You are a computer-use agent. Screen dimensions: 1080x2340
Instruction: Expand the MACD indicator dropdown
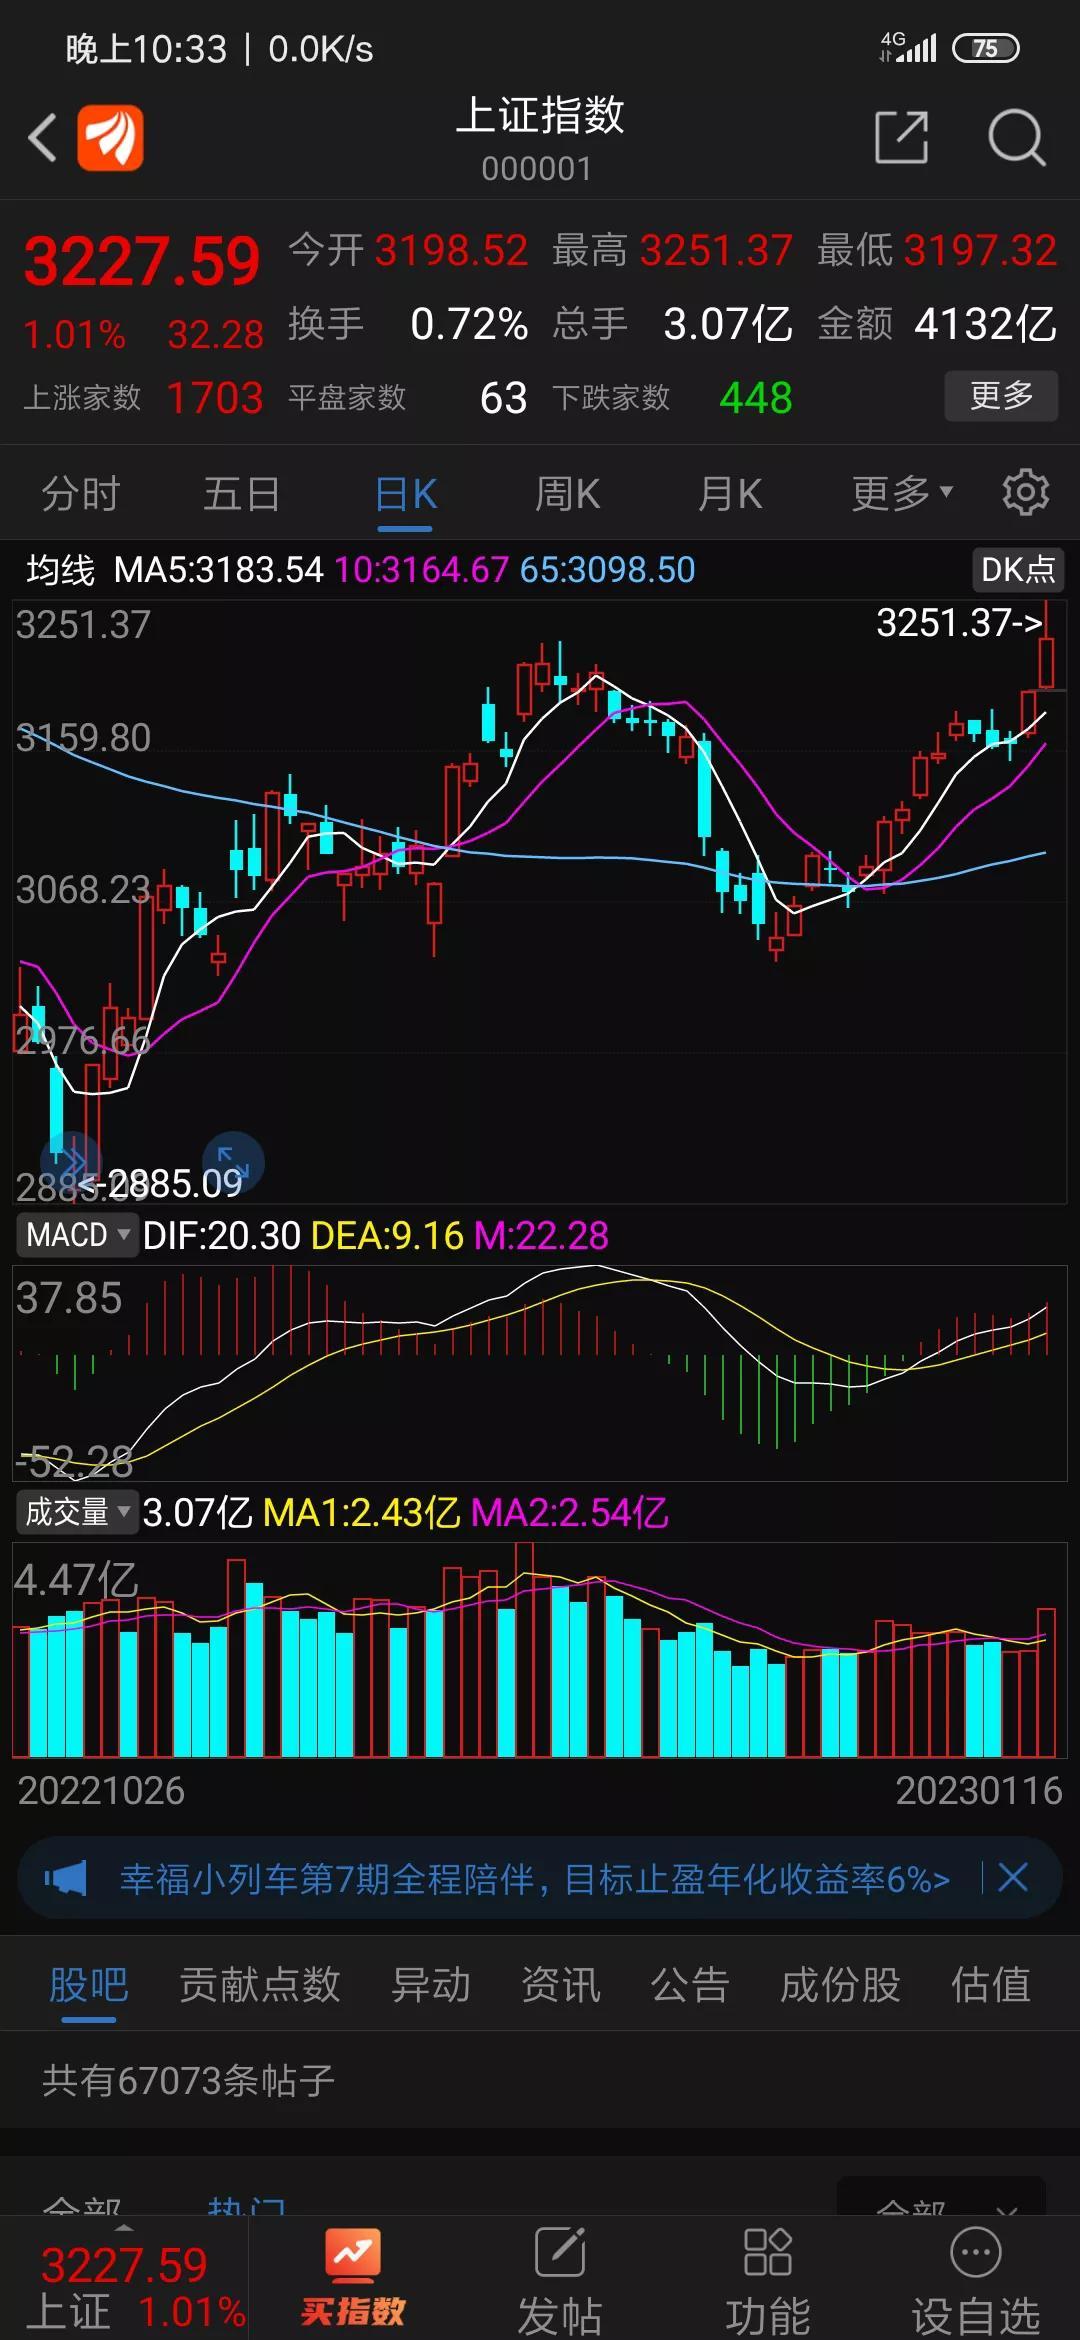pyautogui.click(x=78, y=1235)
